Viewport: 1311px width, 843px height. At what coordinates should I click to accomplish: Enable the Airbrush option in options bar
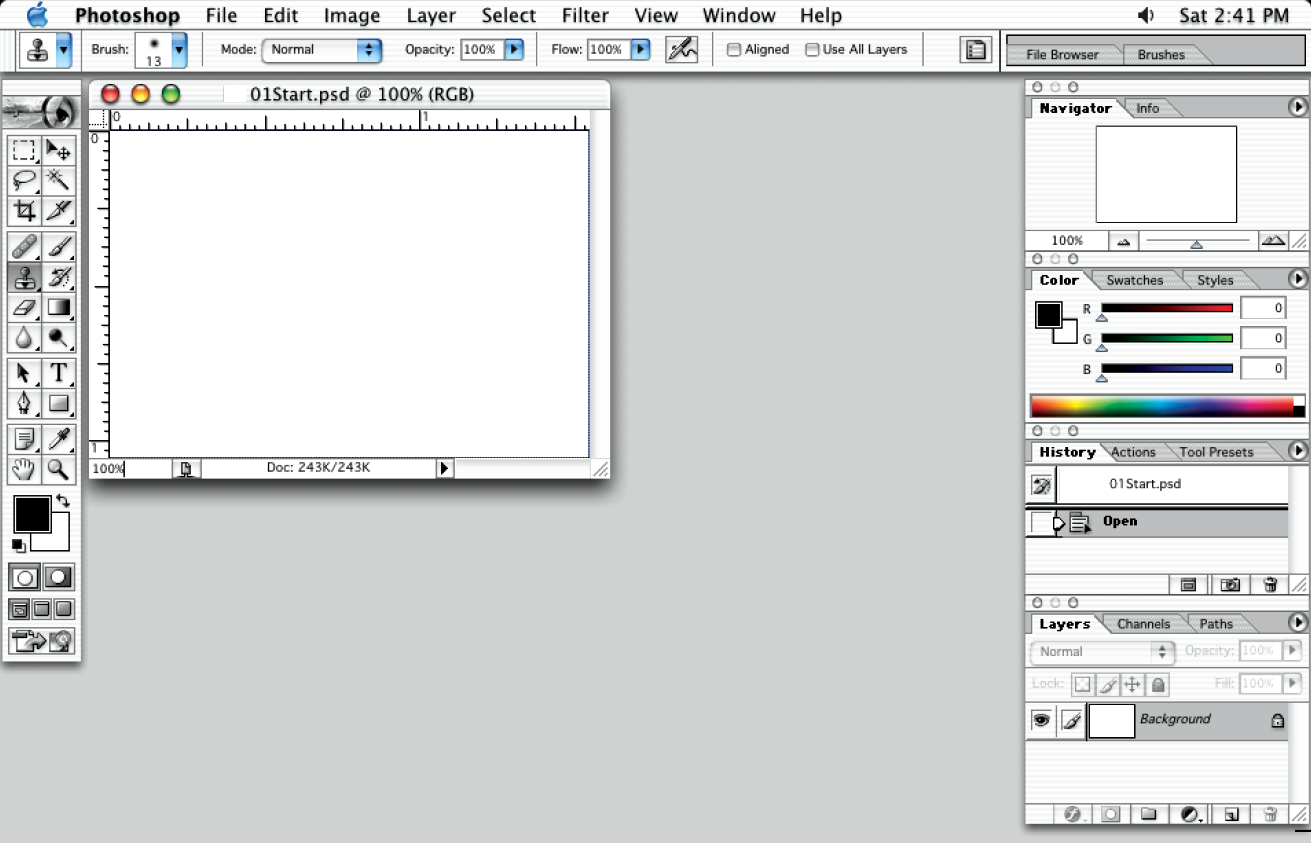[682, 50]
